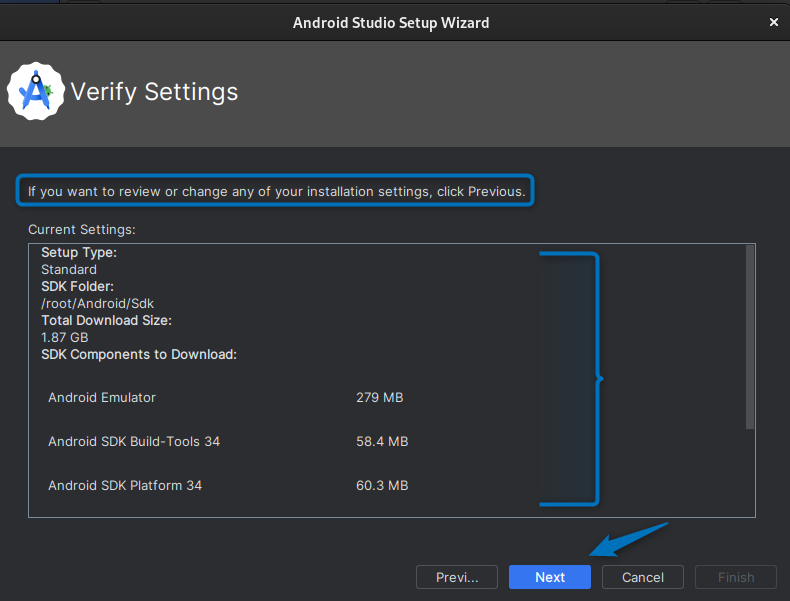790x601 pixels.
Task: Click the Total Download Size: label
Action: 106,320
